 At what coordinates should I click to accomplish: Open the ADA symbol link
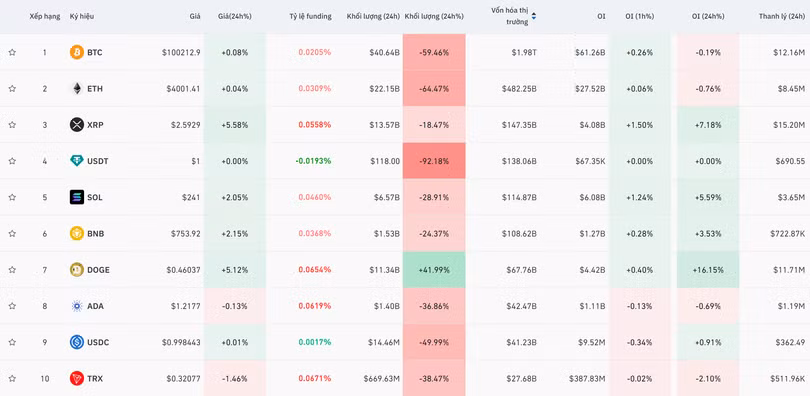point(96,306)
